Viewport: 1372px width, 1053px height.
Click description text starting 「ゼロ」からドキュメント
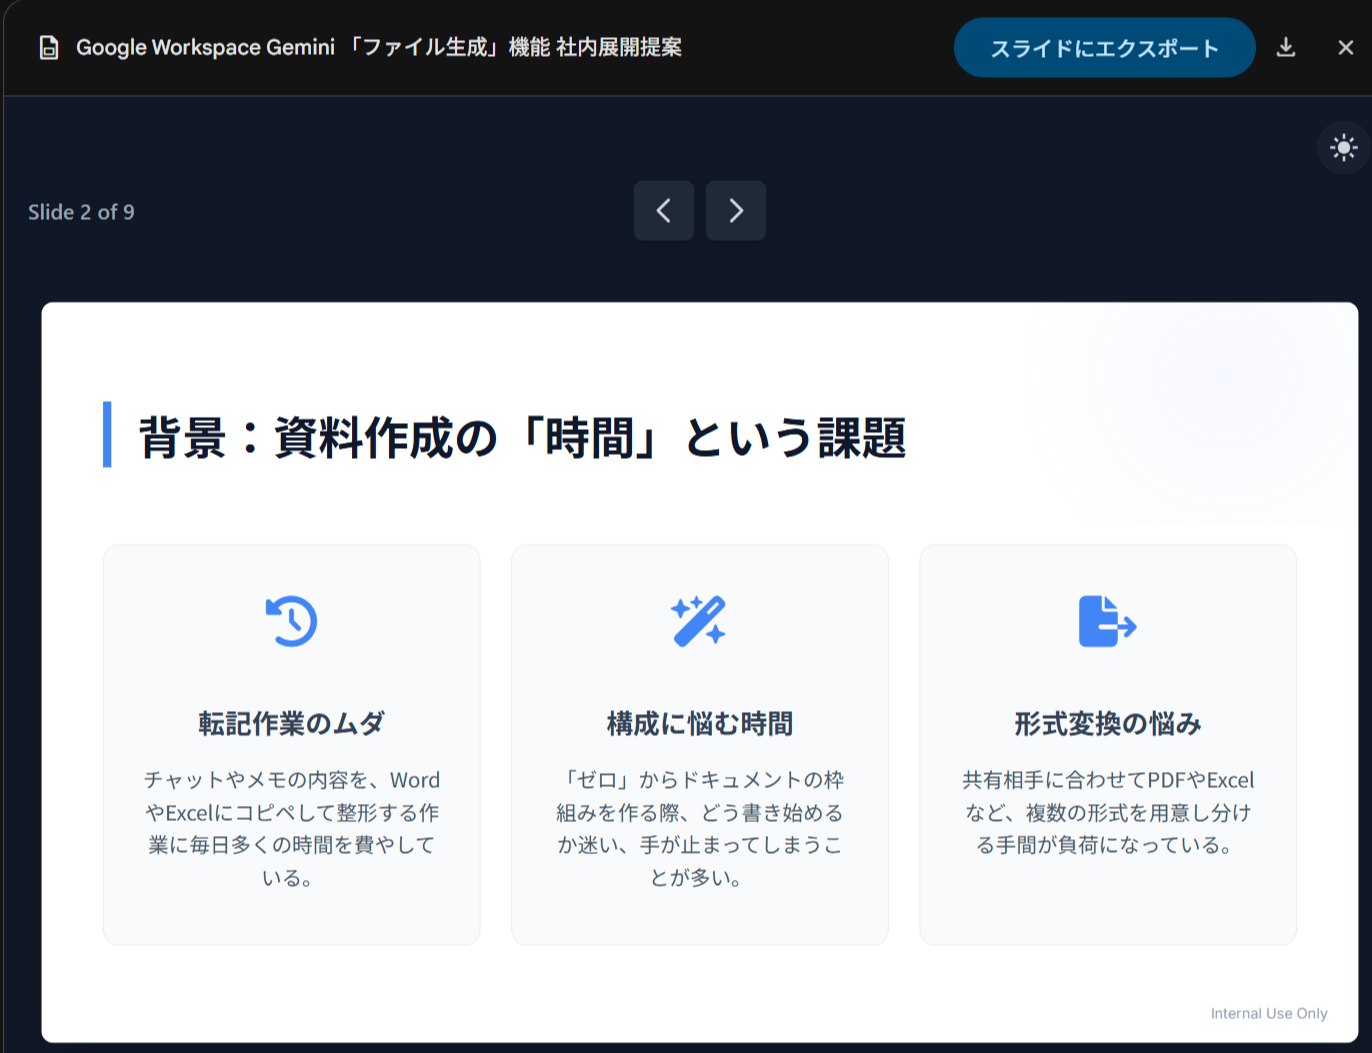(699, 828)
